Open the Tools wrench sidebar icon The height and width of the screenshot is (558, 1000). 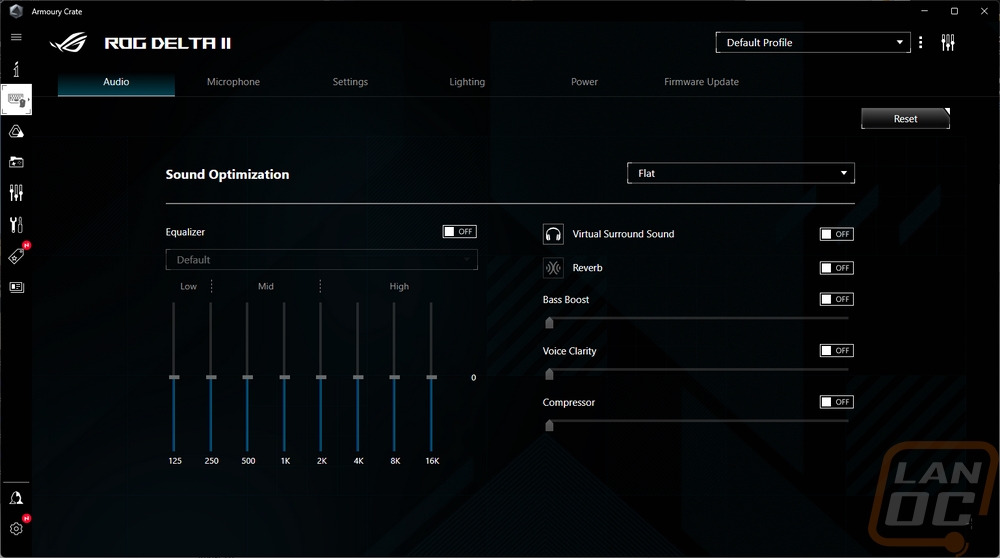click(16, 224)
